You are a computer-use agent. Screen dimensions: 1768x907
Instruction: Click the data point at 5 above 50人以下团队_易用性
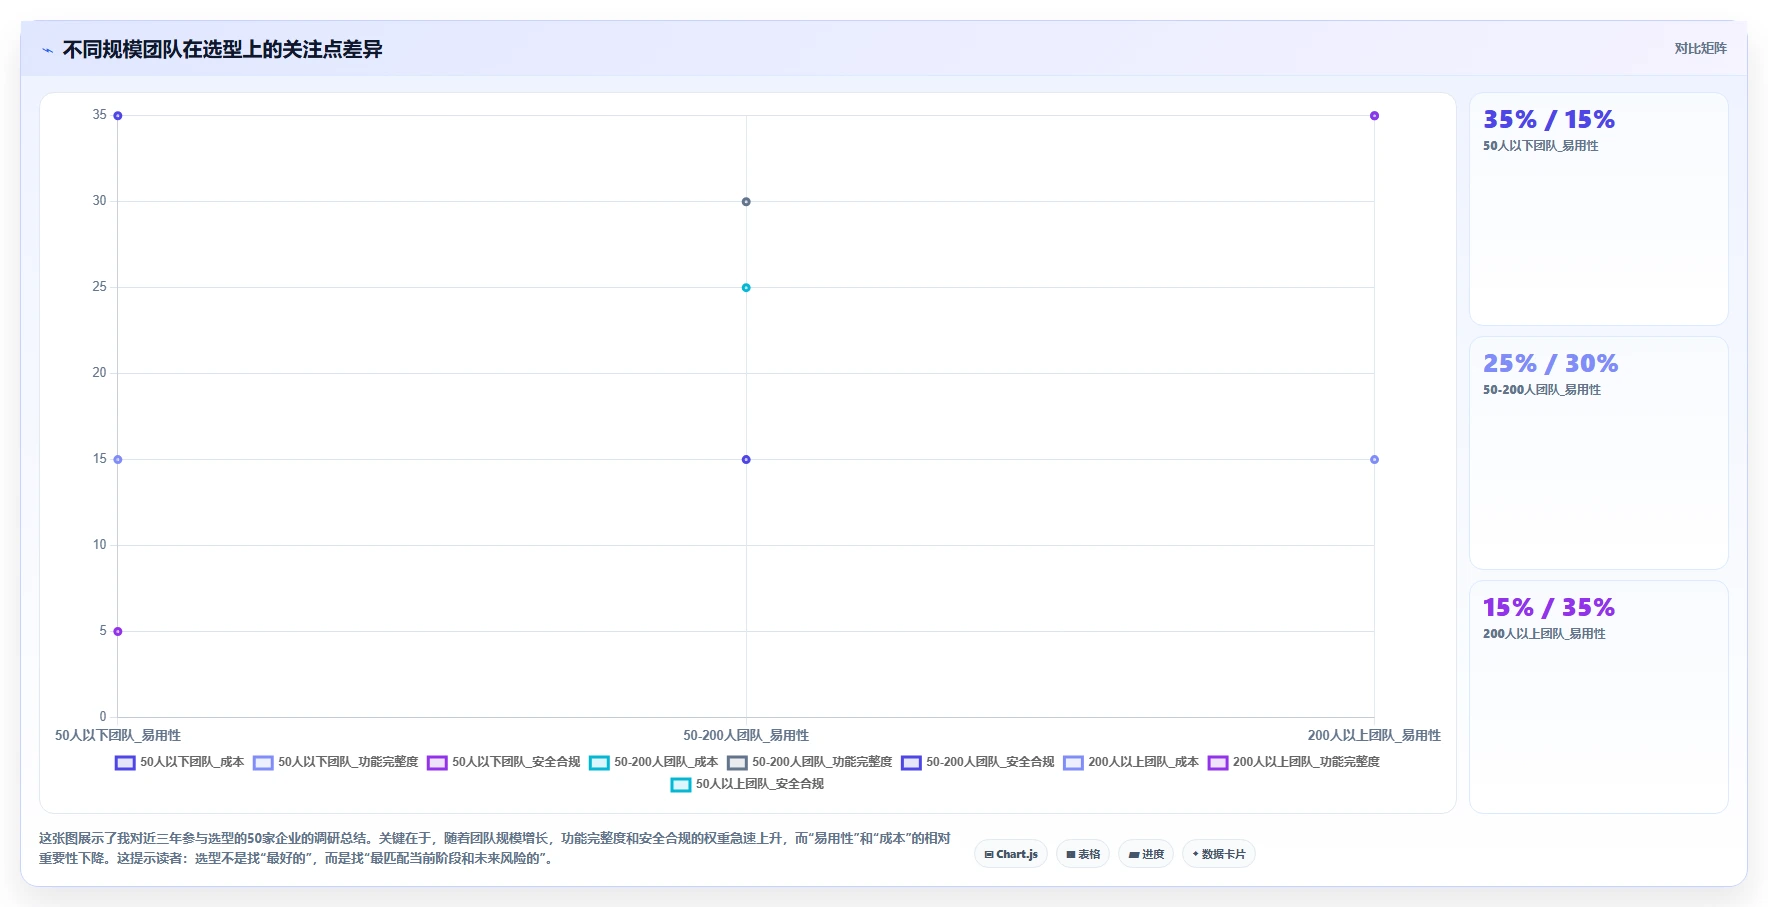[118, 632]
